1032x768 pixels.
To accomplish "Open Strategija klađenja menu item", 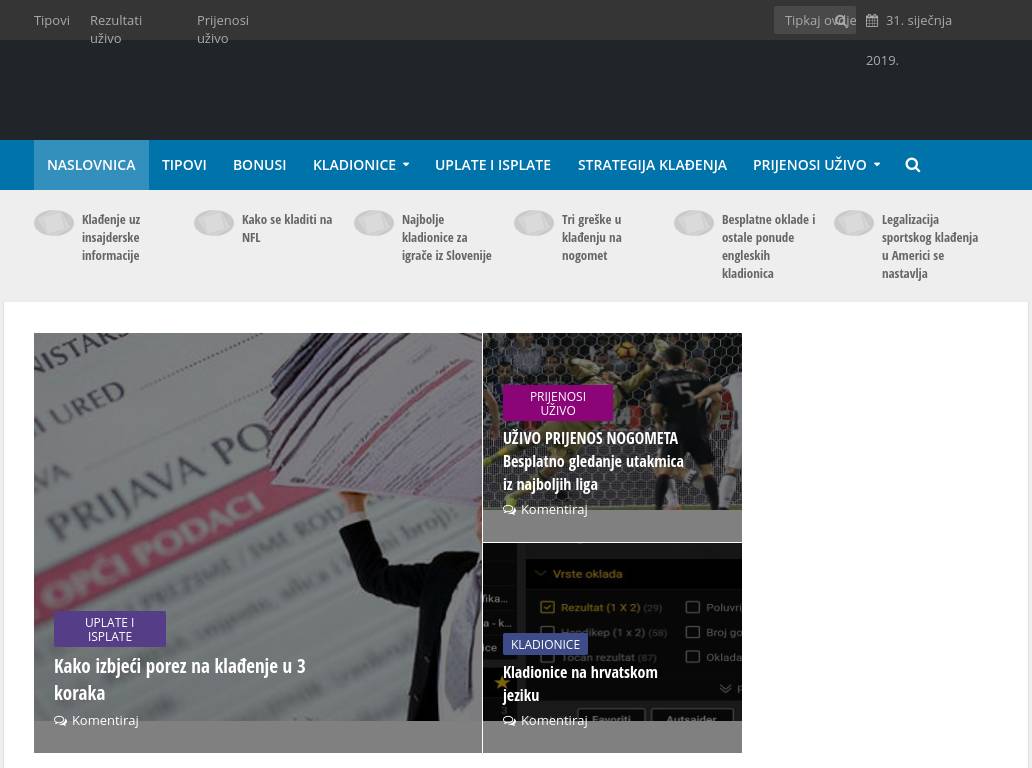I will tap(652, 165).
